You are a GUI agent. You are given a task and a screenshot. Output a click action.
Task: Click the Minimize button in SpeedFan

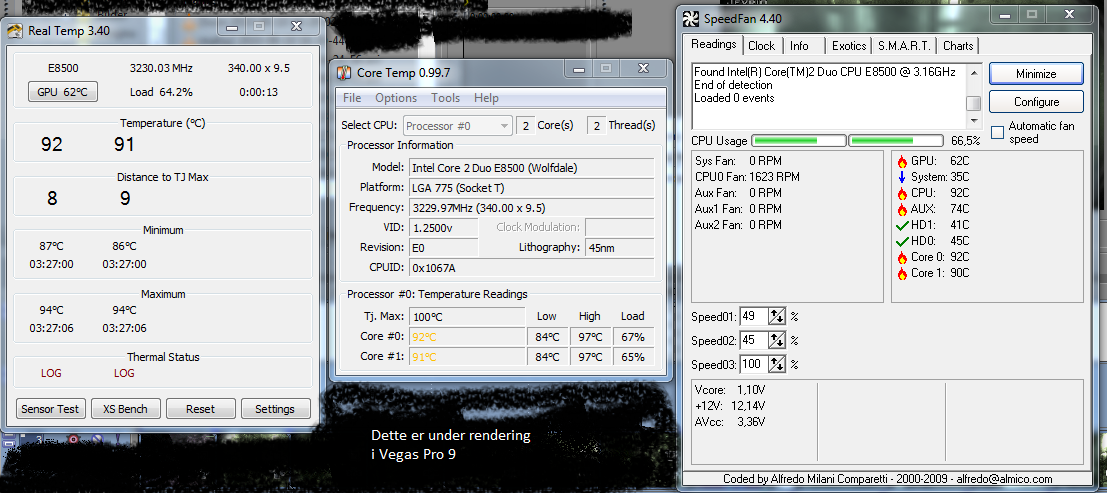click(1036, 73)
